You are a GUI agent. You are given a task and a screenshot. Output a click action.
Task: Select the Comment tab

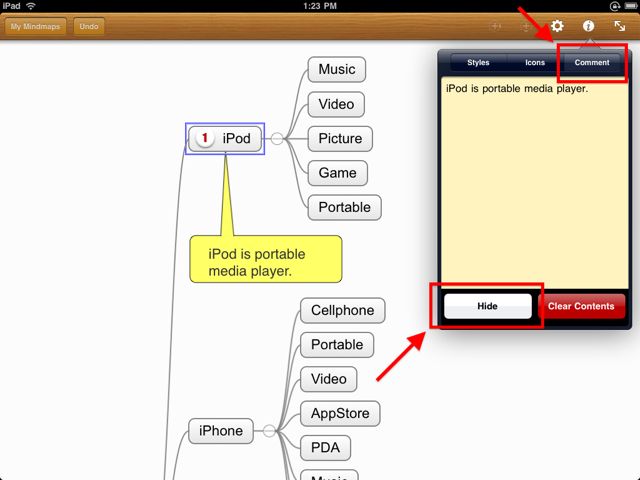tap(592, 62)
